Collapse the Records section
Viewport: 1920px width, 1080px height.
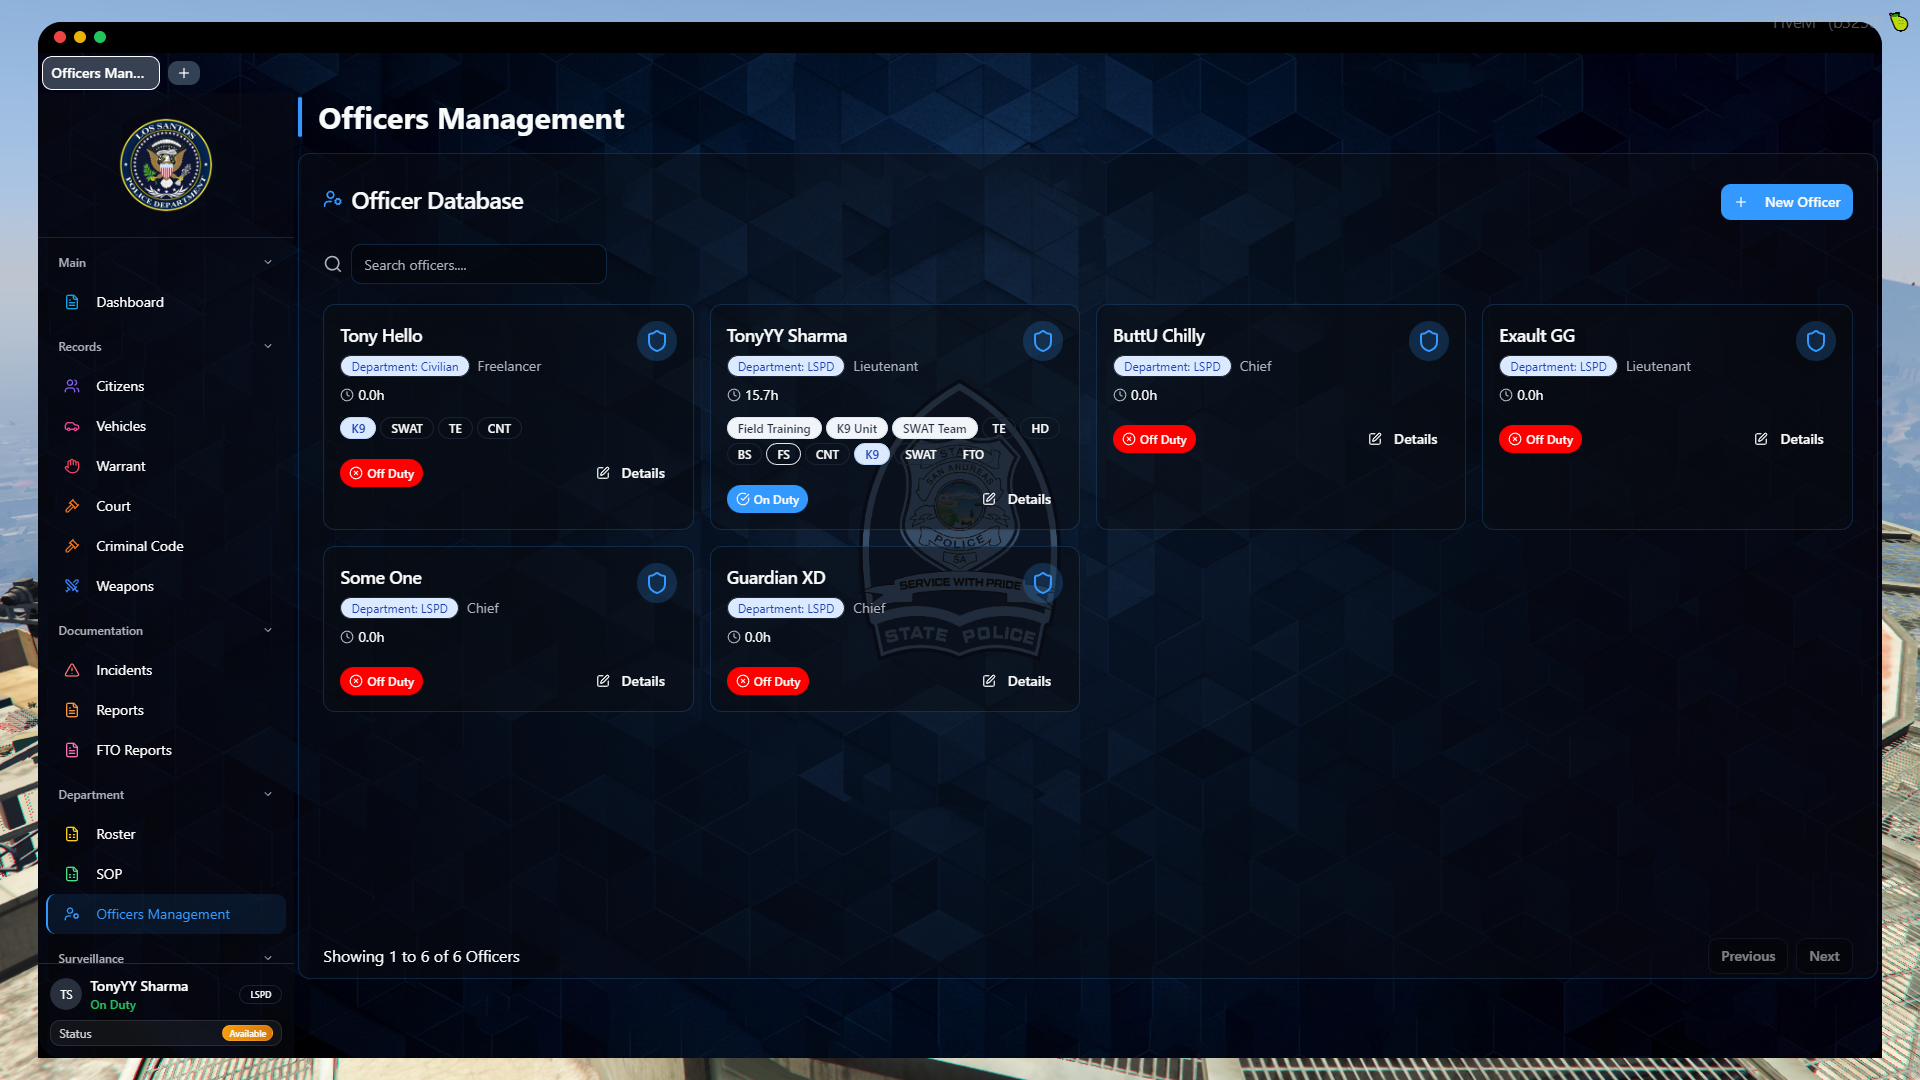[x=268, y=346]
